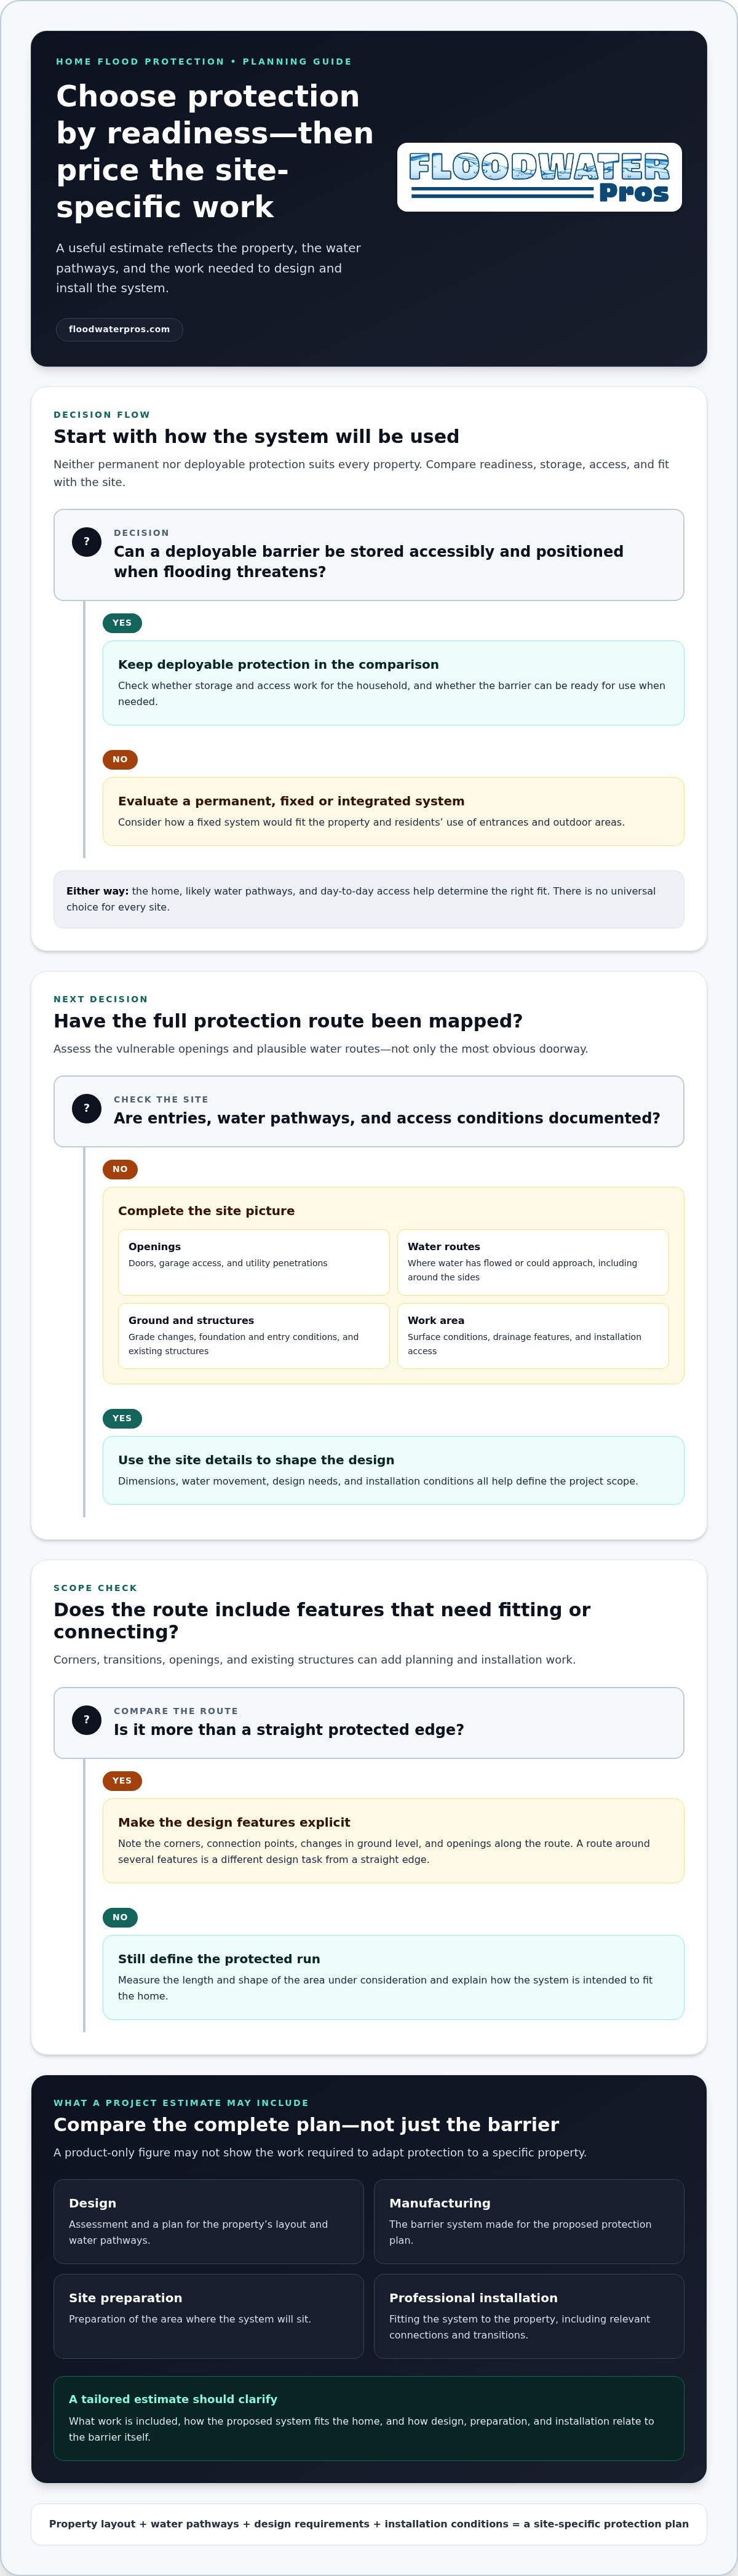Open the Water routes site detail card
This screenshot has width=738, height=2576.
[x=533, y=1262]
